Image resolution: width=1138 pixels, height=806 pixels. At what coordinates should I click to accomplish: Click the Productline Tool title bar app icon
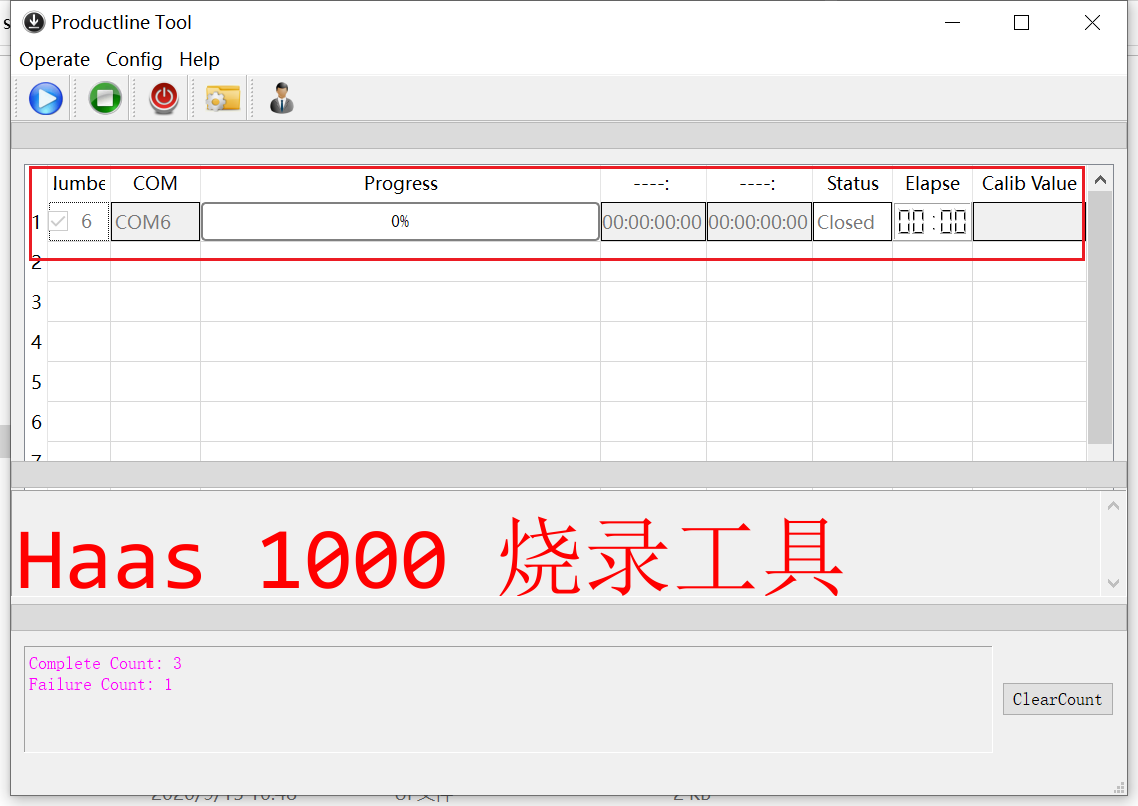tap(33, 22)
